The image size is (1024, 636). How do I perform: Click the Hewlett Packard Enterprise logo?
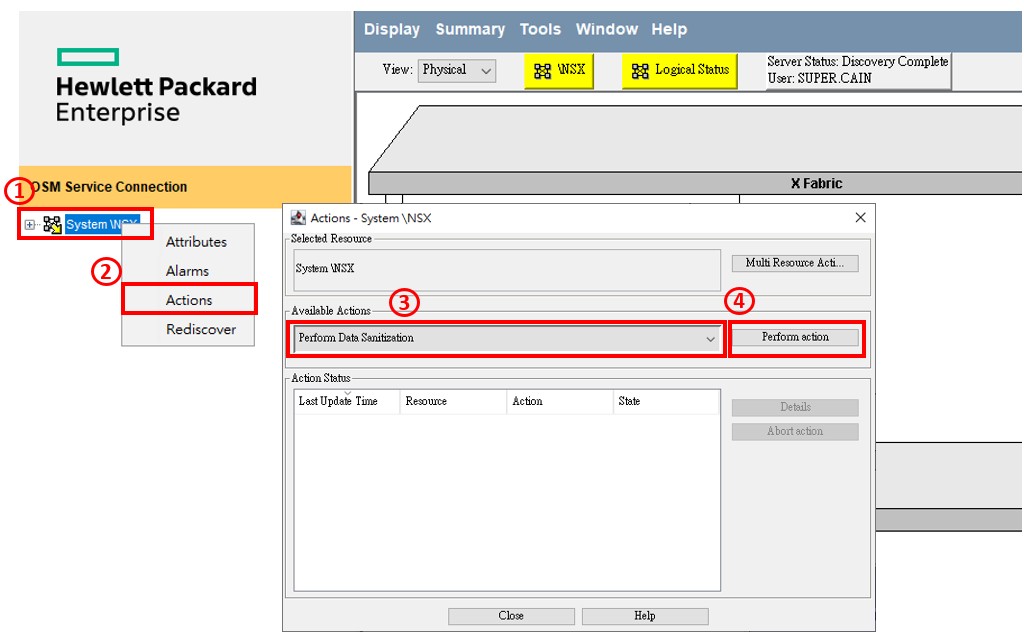point(156,86)
